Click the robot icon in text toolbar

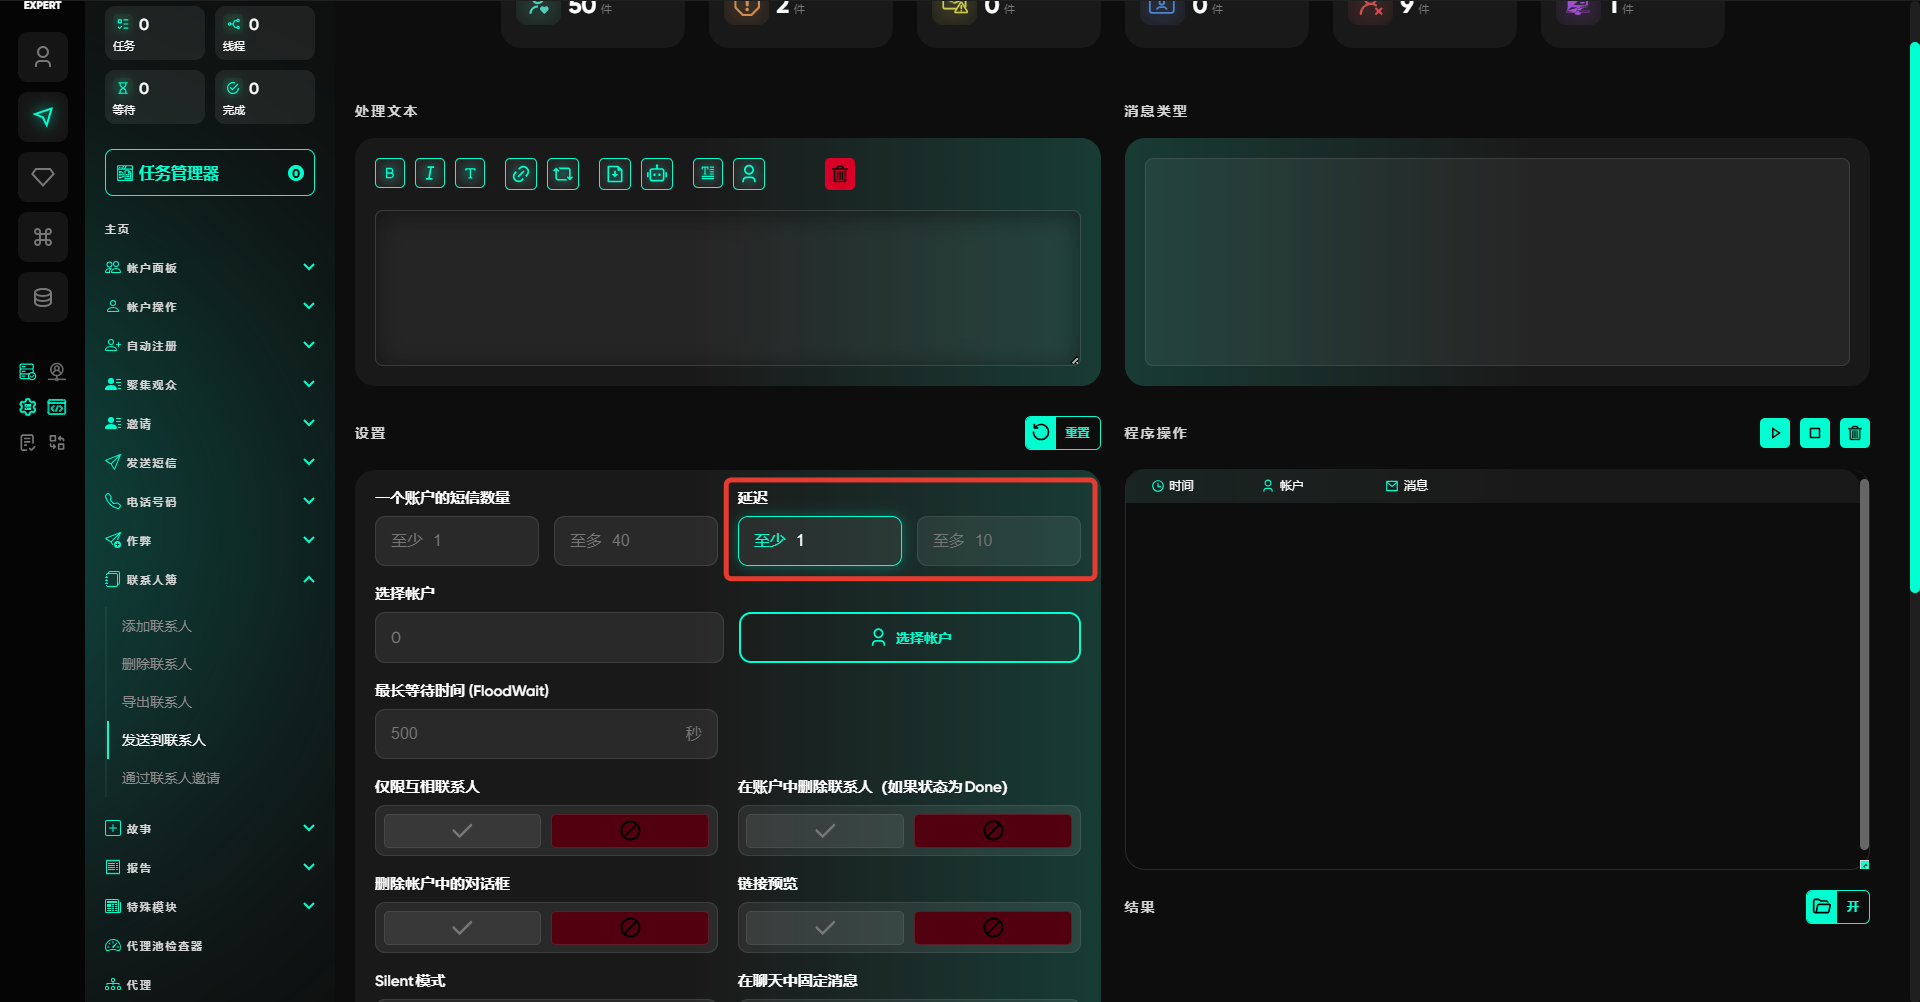[657, 174]
